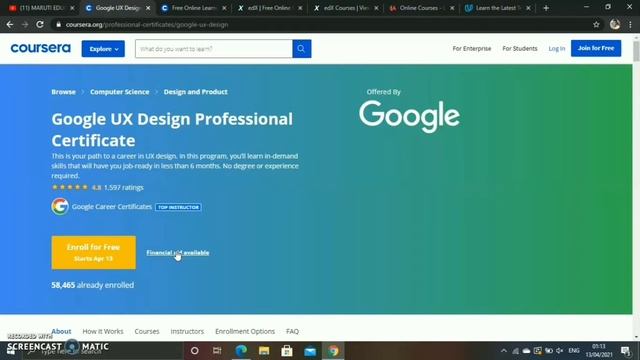This screenshot has width=640, height=360.
Task: Click the Coursera logo
Action: (x=40, y=48)
